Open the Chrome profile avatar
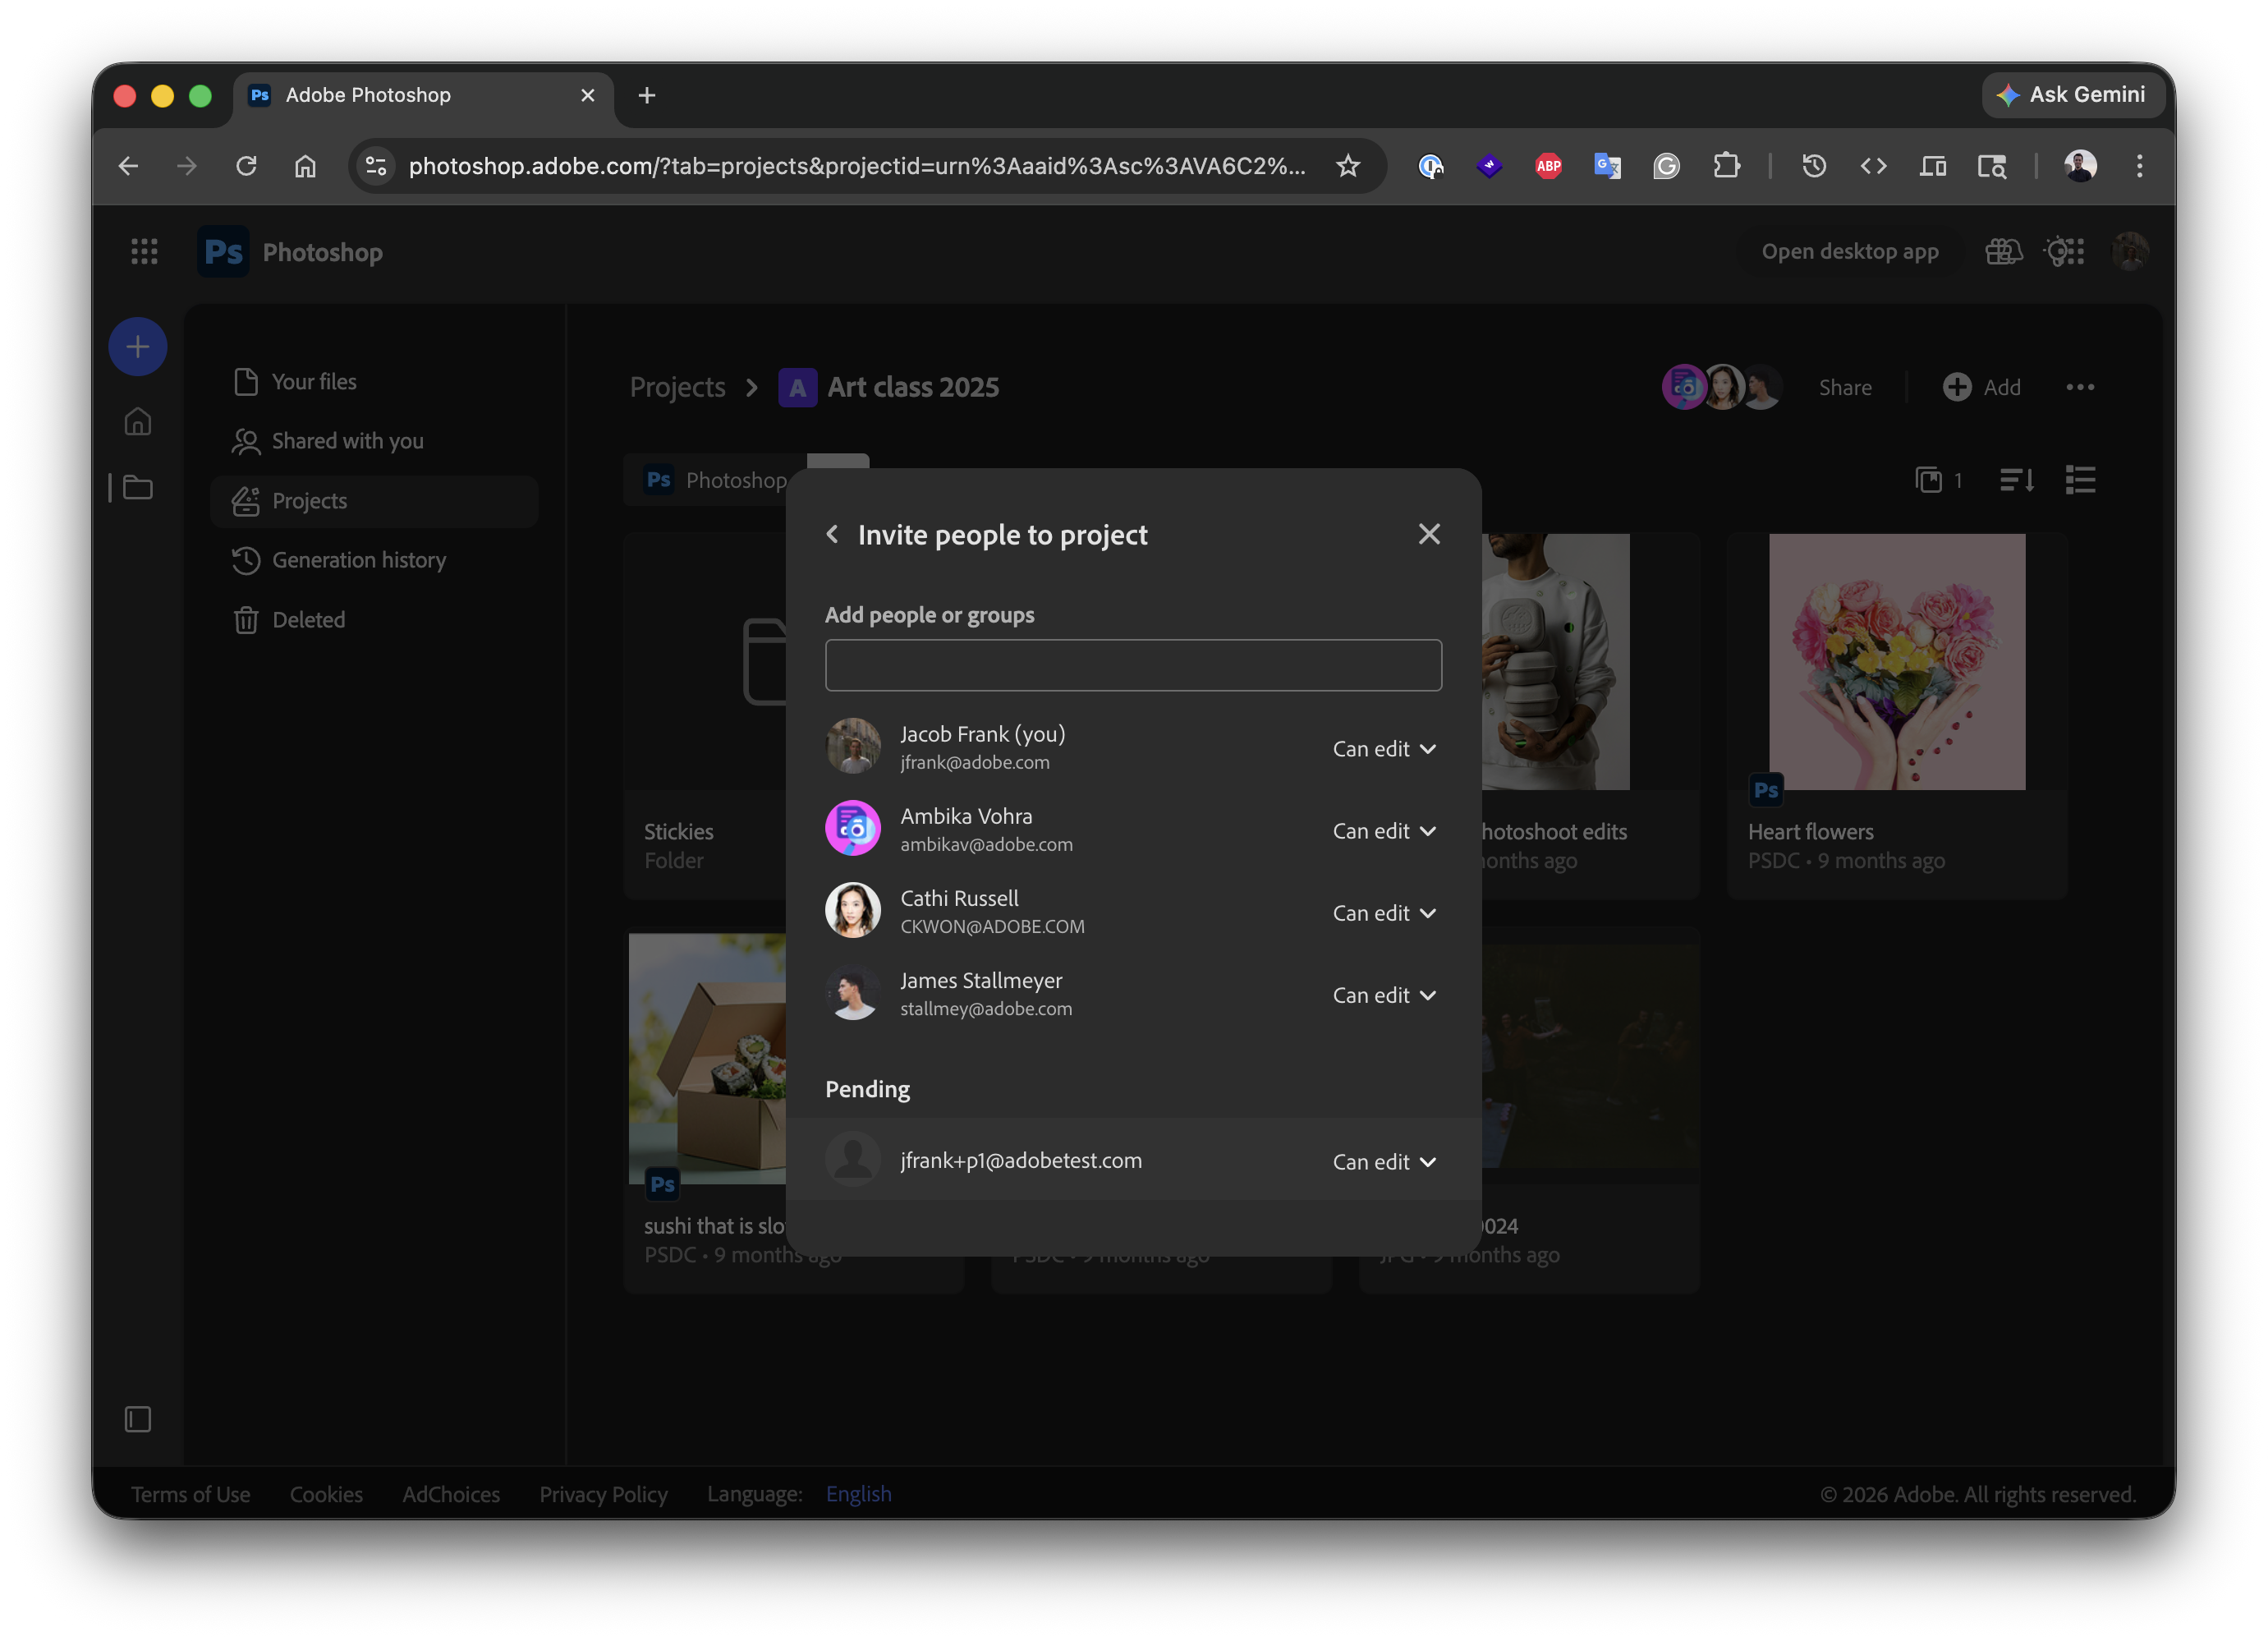The height and width of the screenshot is (1641, 2268). point(2080,166)
